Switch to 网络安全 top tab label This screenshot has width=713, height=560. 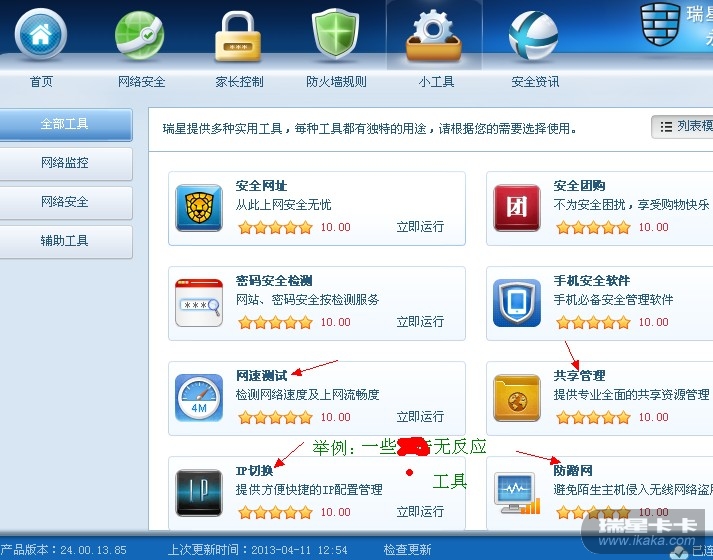pyautogui.click(x=141, y=82)
